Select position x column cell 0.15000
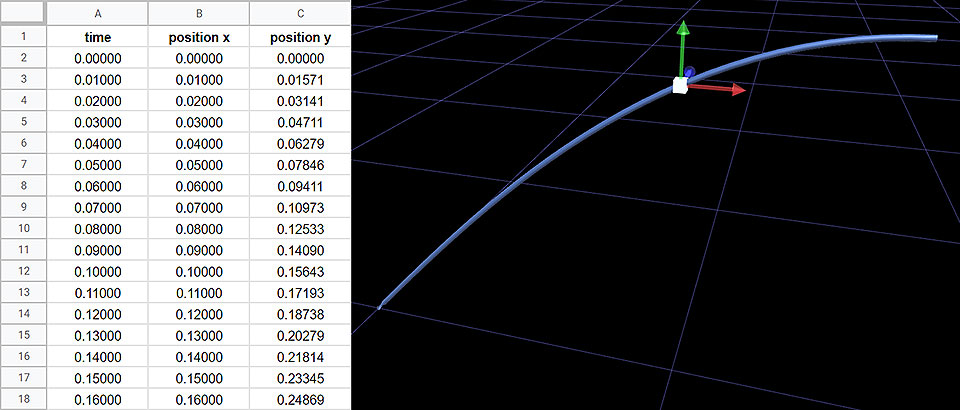Screen dimensions: 960x410 (x=199, y=378)
